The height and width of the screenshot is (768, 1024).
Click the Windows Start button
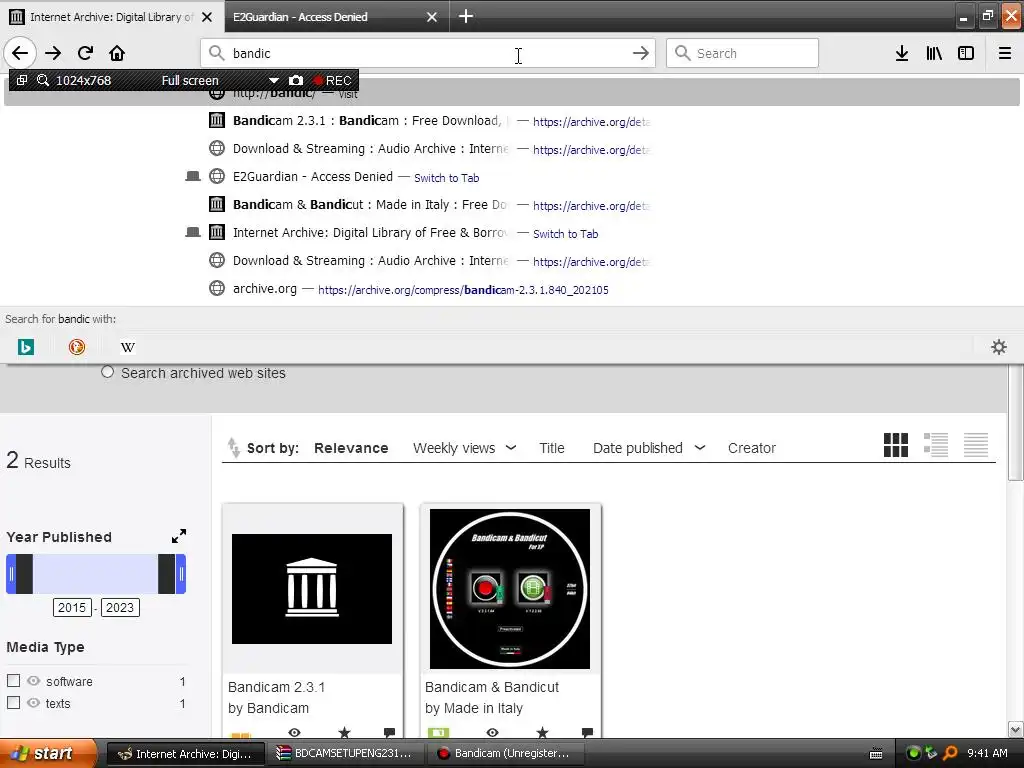(48, 753)
